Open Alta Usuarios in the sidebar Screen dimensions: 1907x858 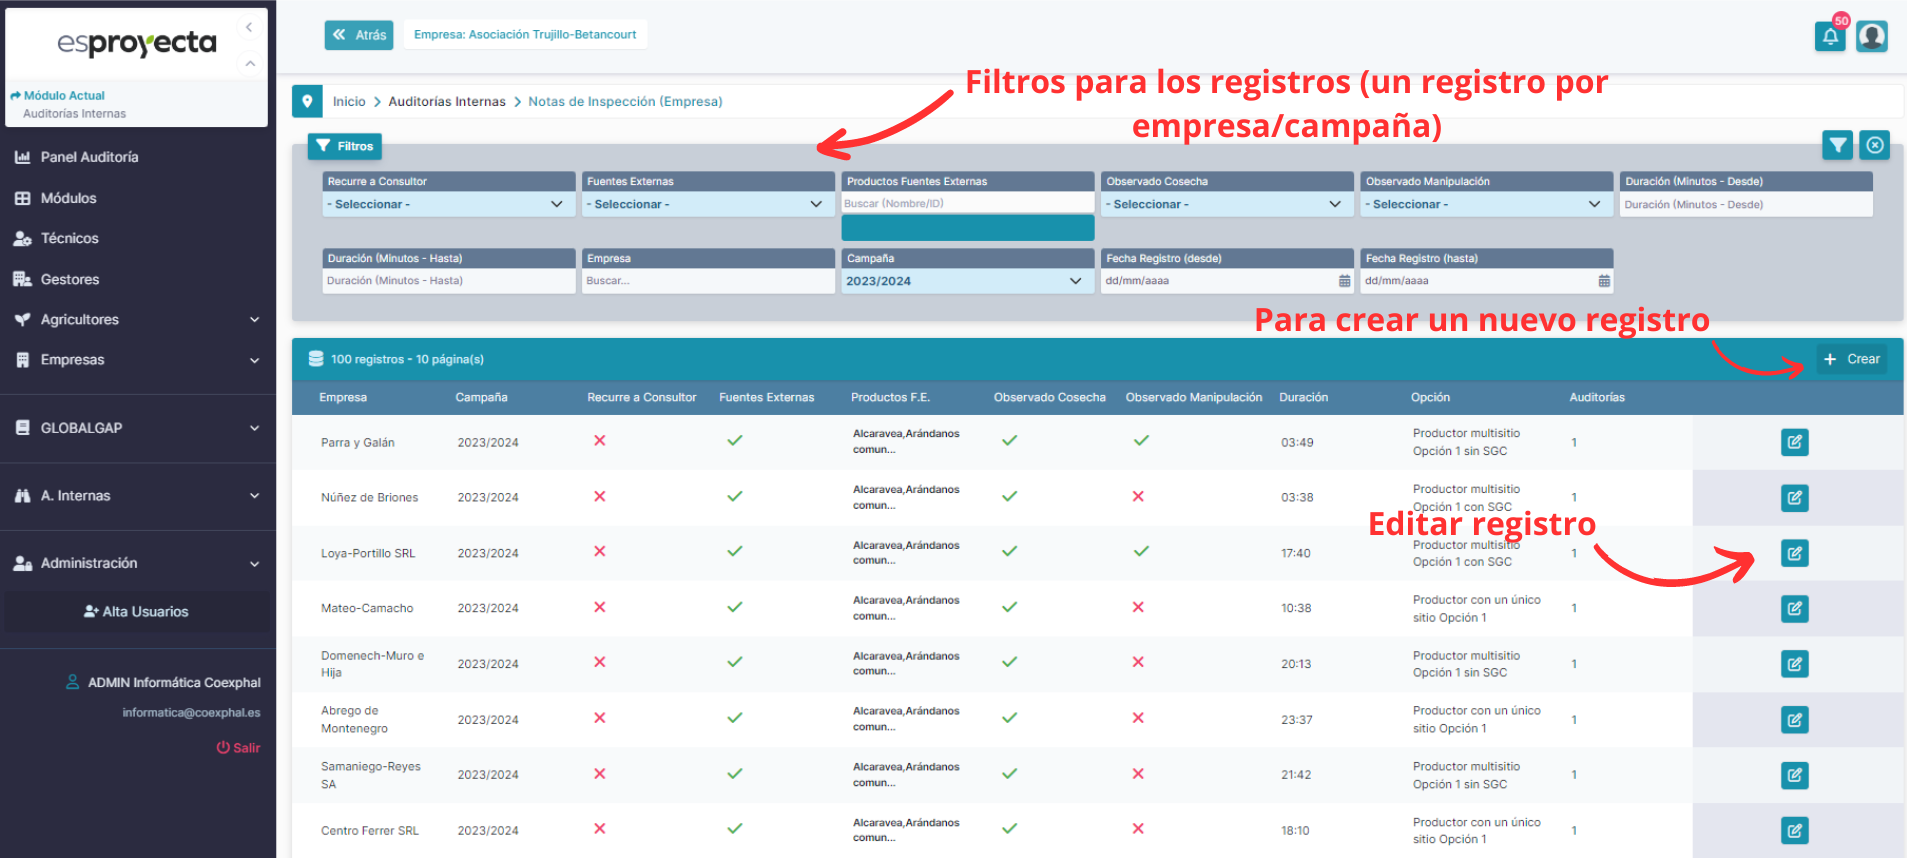[x=138, y=611]
